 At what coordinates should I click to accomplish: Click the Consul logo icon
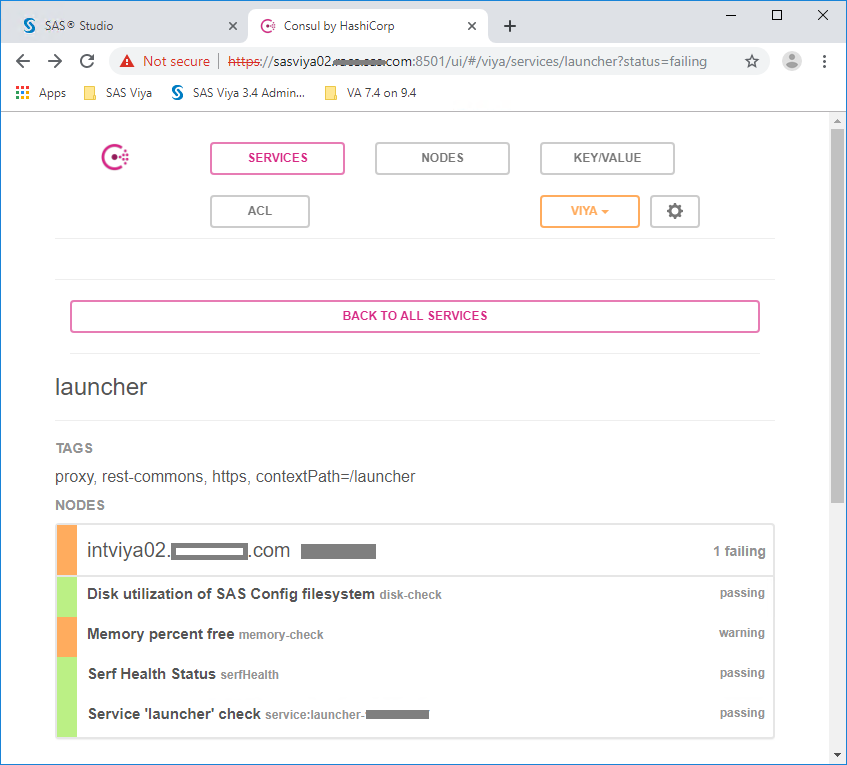coord(115,157)
